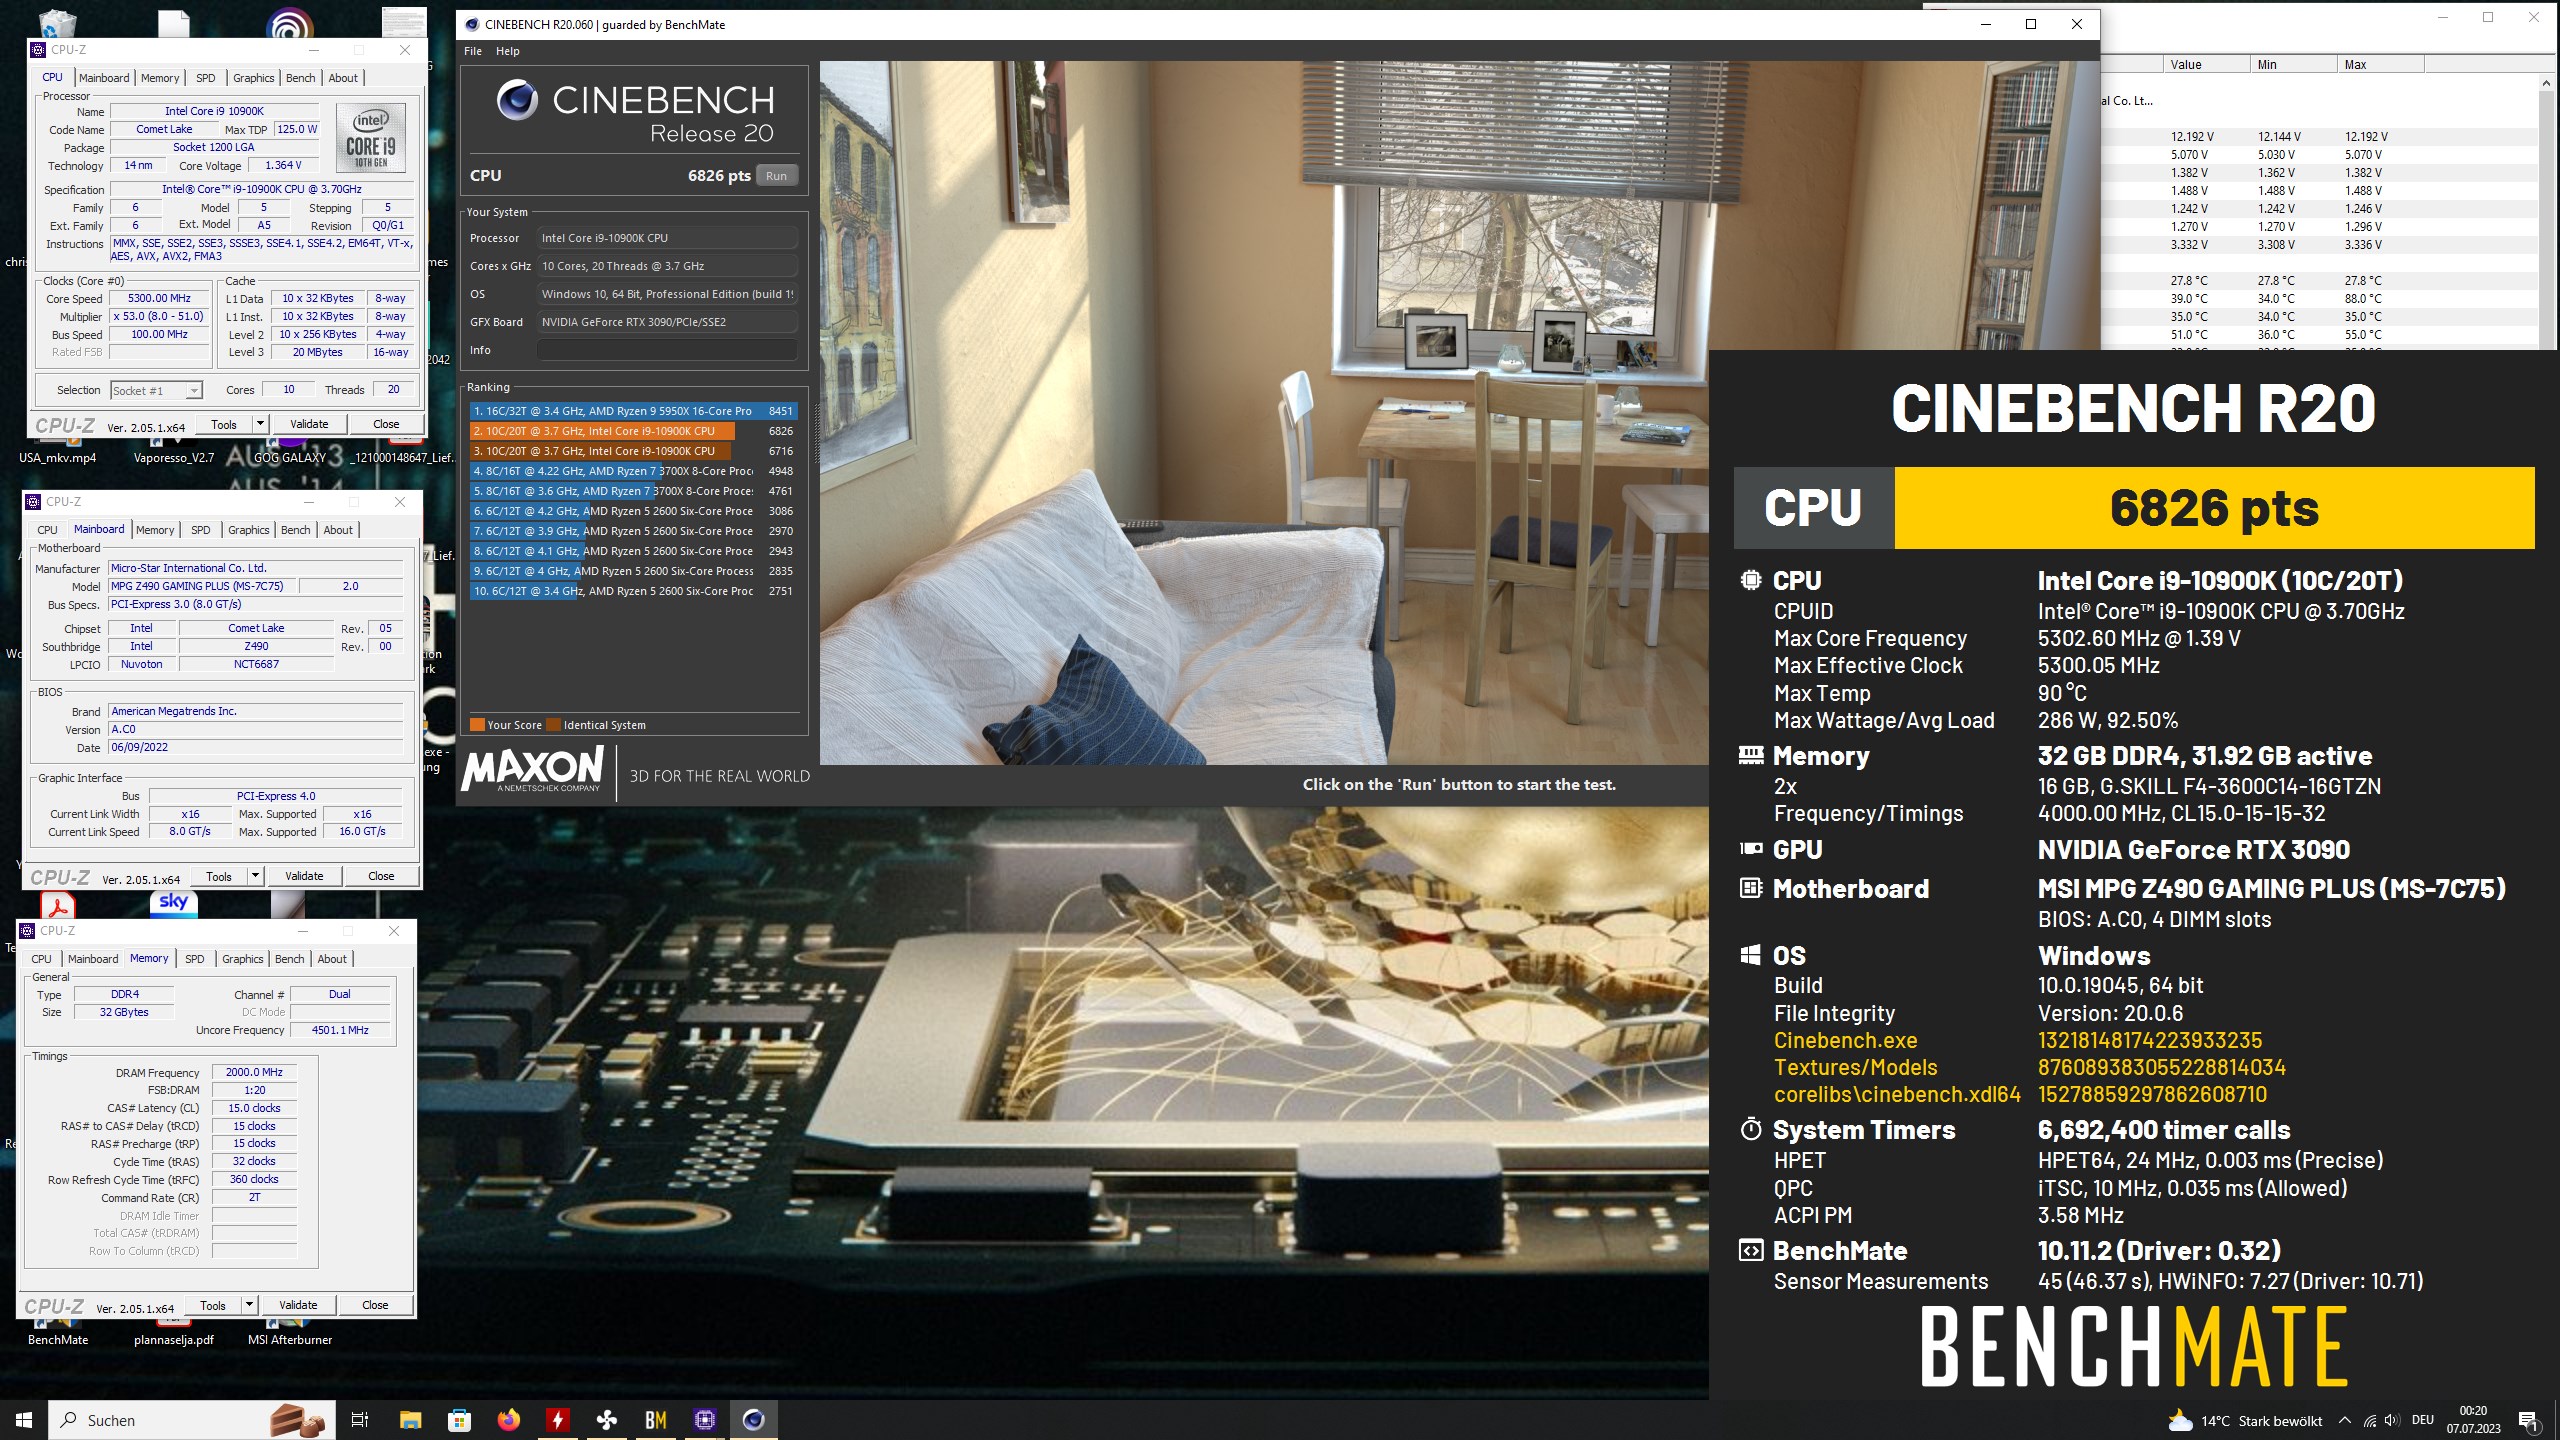
Task: Click the BIOS Version value A.C0 in CPU-Z
Action: point(256,730)
